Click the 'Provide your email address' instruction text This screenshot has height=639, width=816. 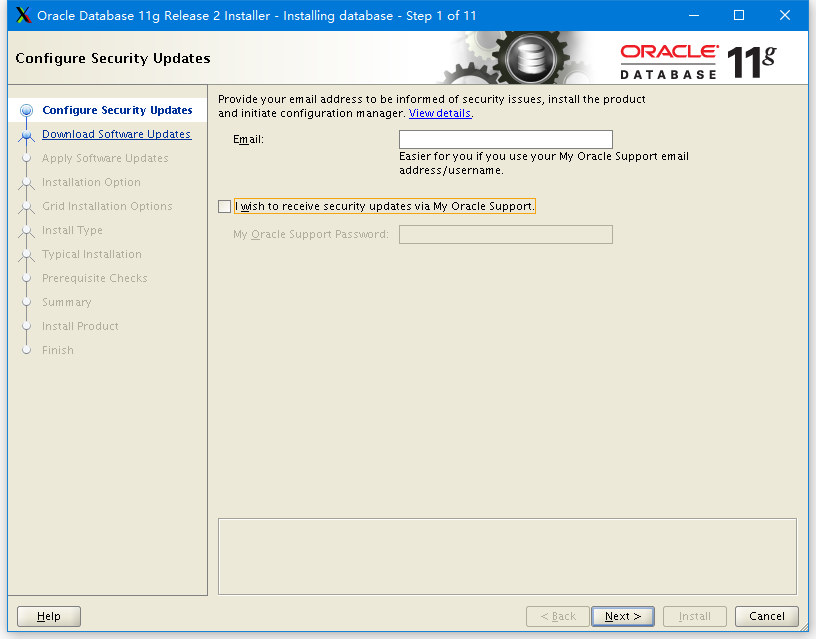(431, 106)
